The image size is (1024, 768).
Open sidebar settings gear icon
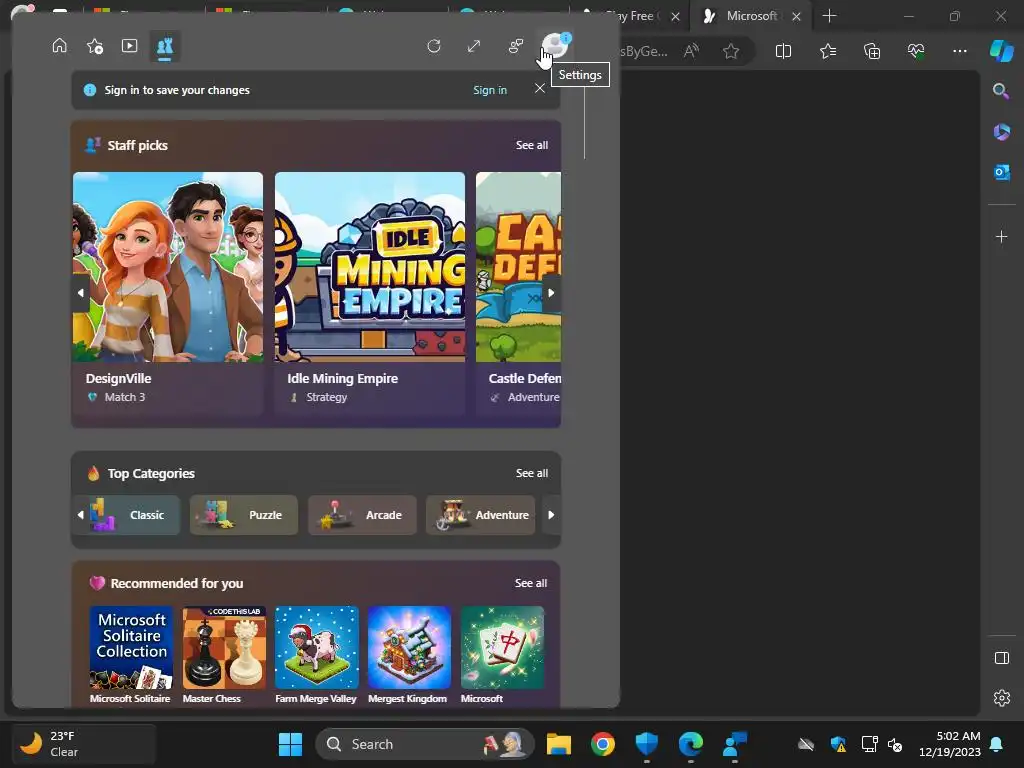pyautogui.click(x=1001, y=698)
